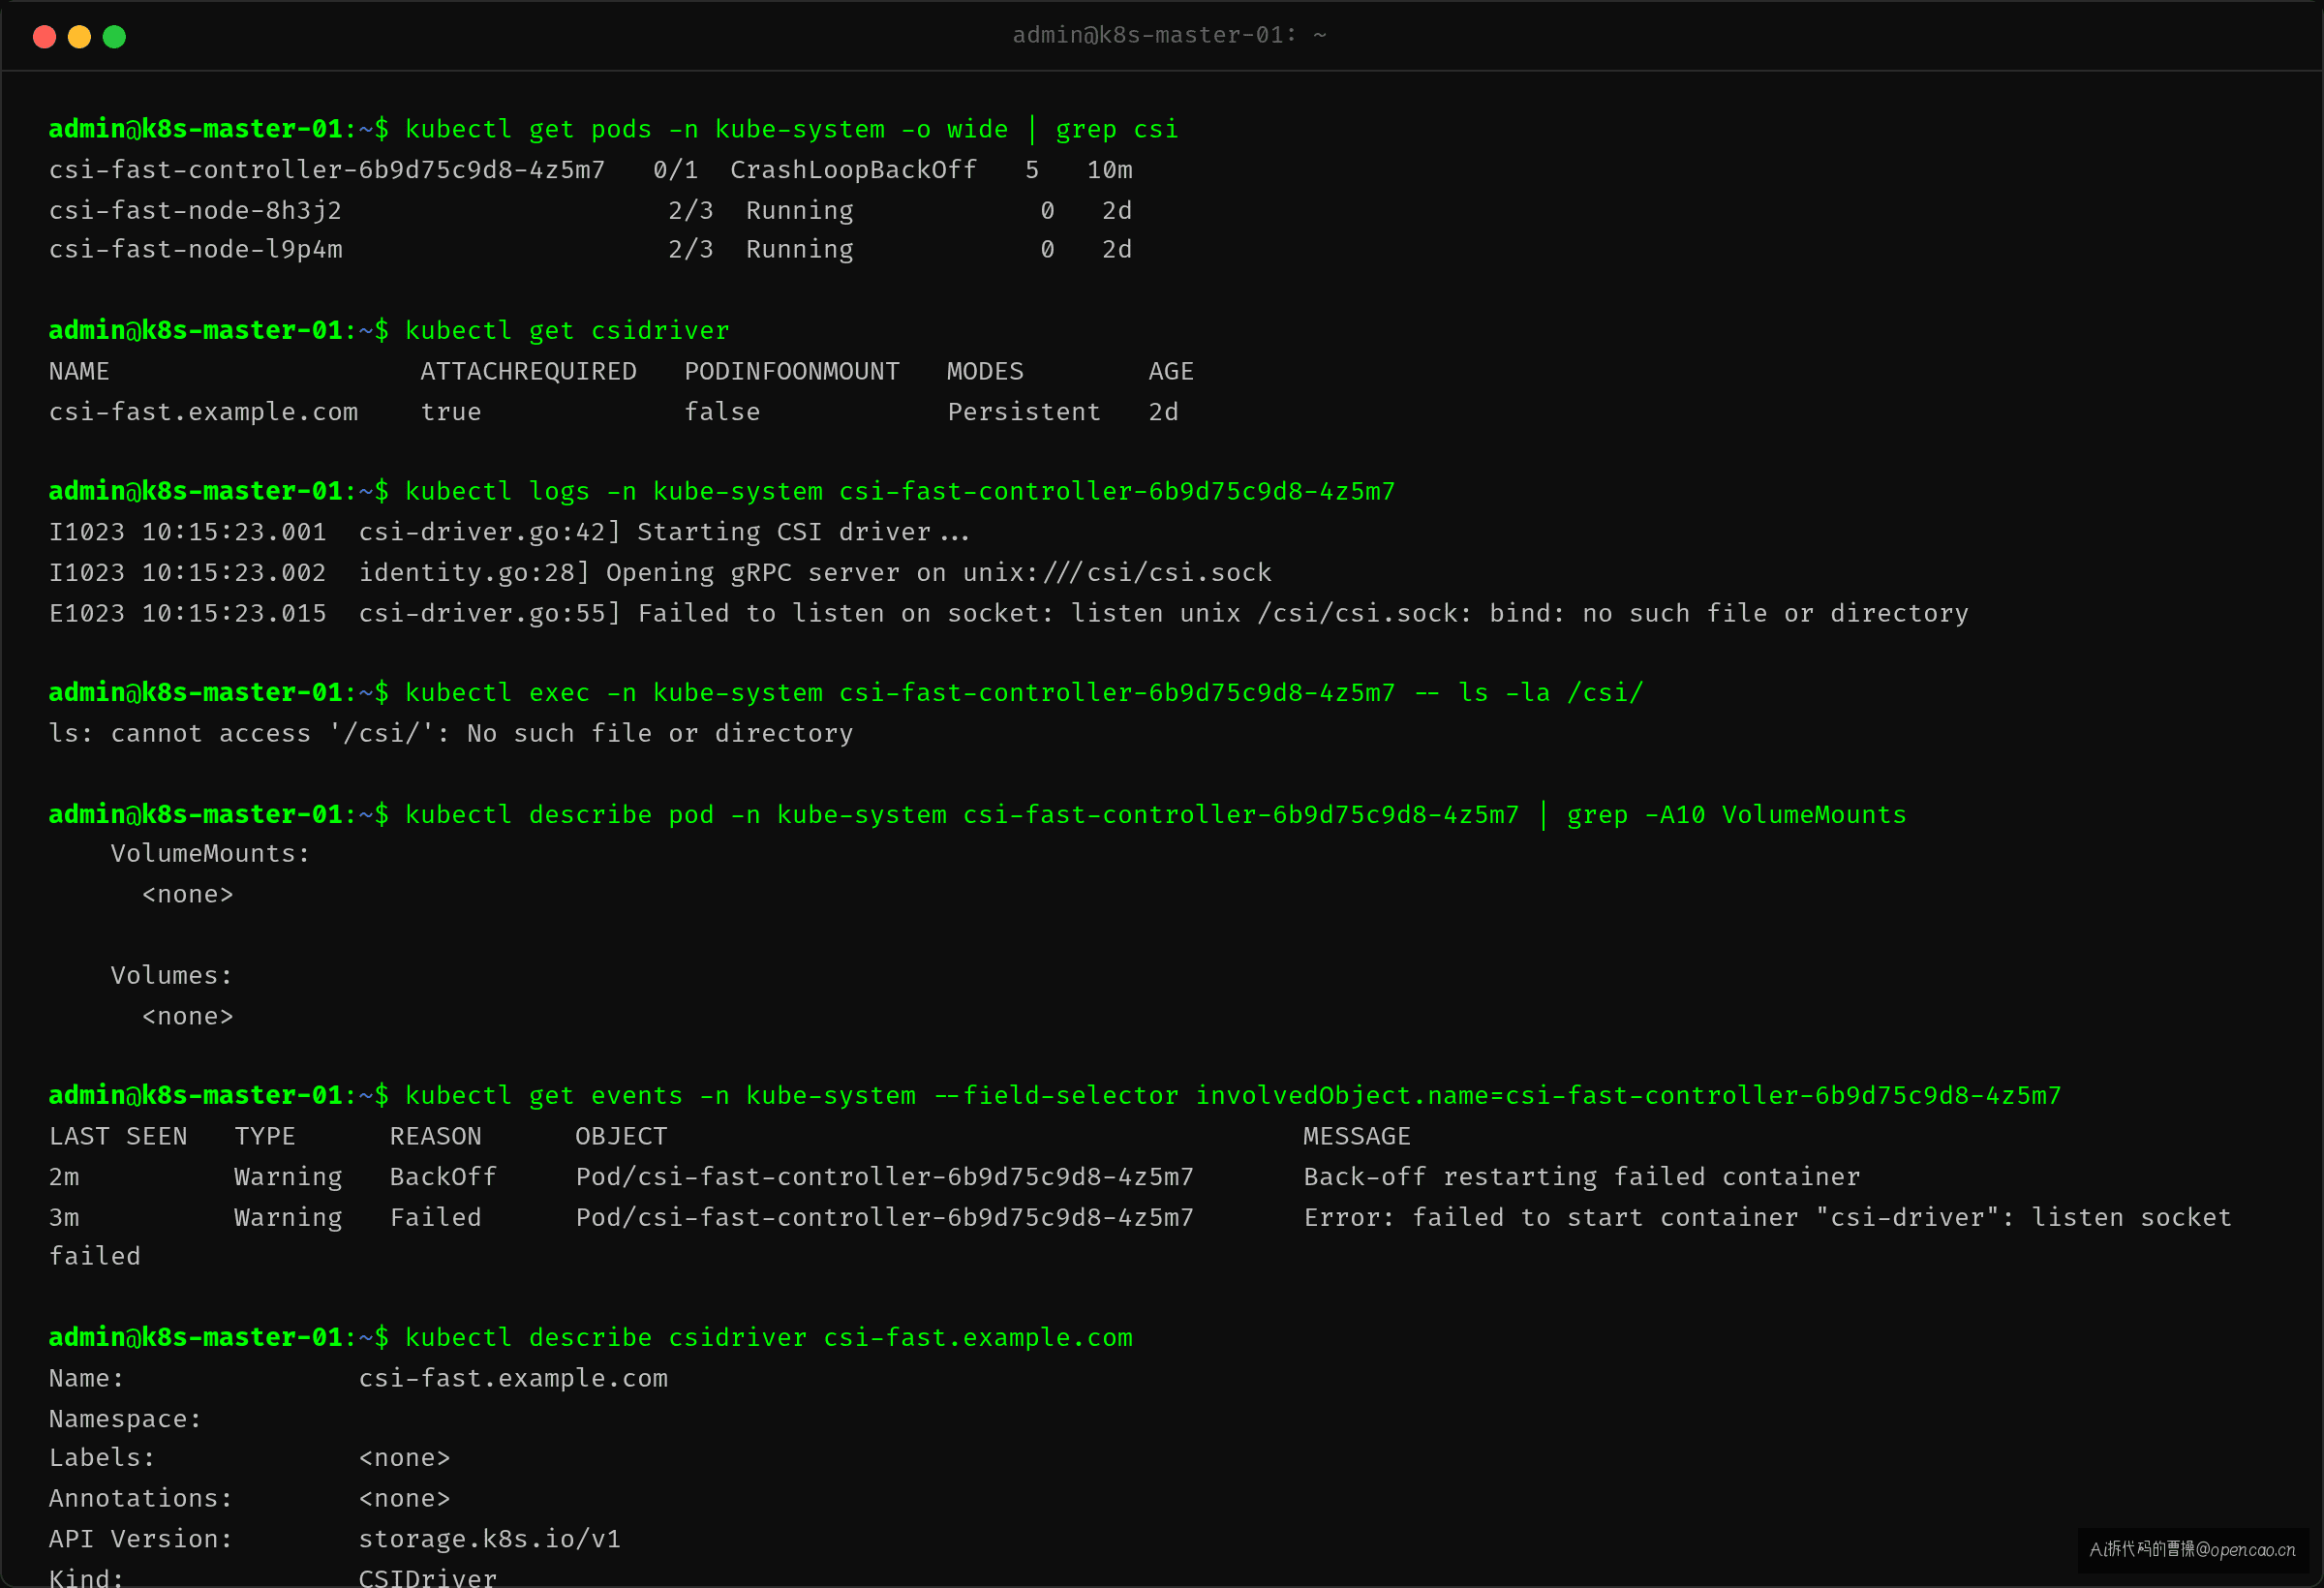Image resolution: width=2324 pixels, height=1588 pixels.
Task: Click the PODINFOONMOUNT column header
Action: click(x=792, y=372)
